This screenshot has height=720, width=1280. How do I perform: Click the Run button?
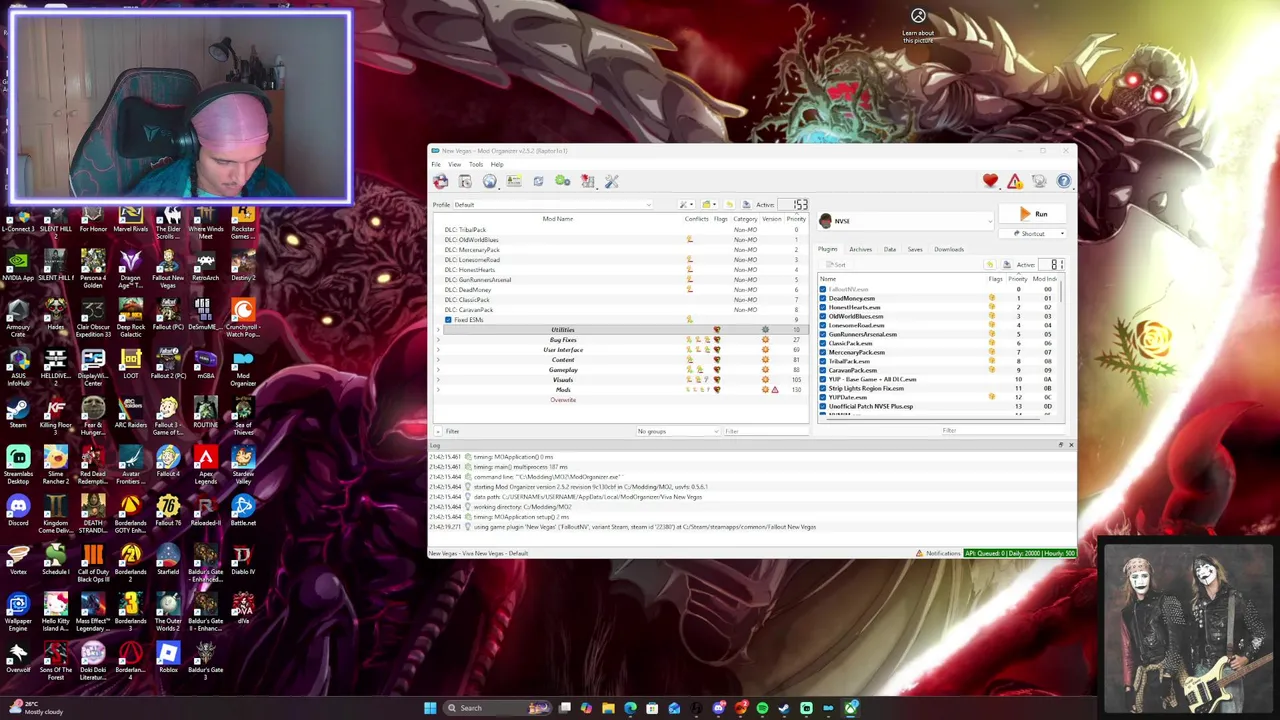coord(1033,214)
